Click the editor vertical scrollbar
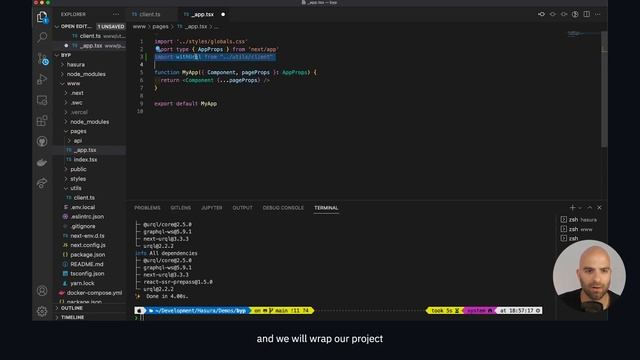The image size is (640, 360). (x=604, y=90)
